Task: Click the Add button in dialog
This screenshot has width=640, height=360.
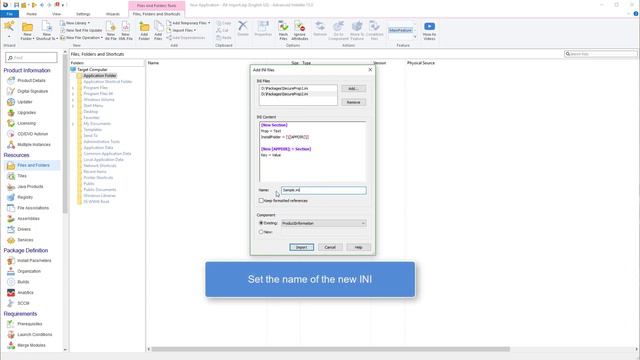Action: point(353,89)
